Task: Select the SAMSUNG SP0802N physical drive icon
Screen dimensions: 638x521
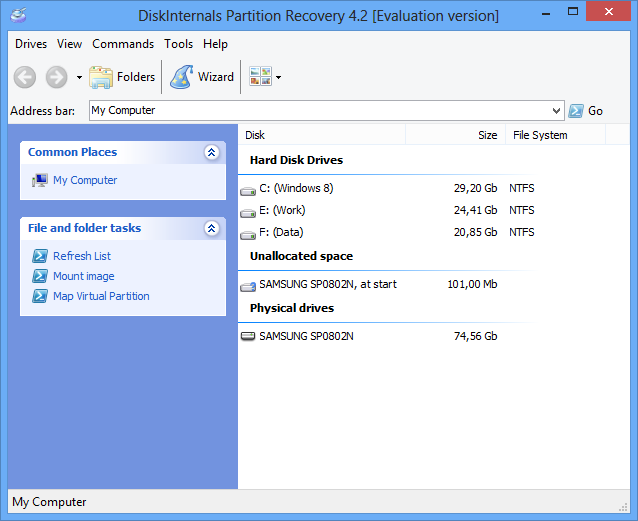Action: [x=248, y=336]
